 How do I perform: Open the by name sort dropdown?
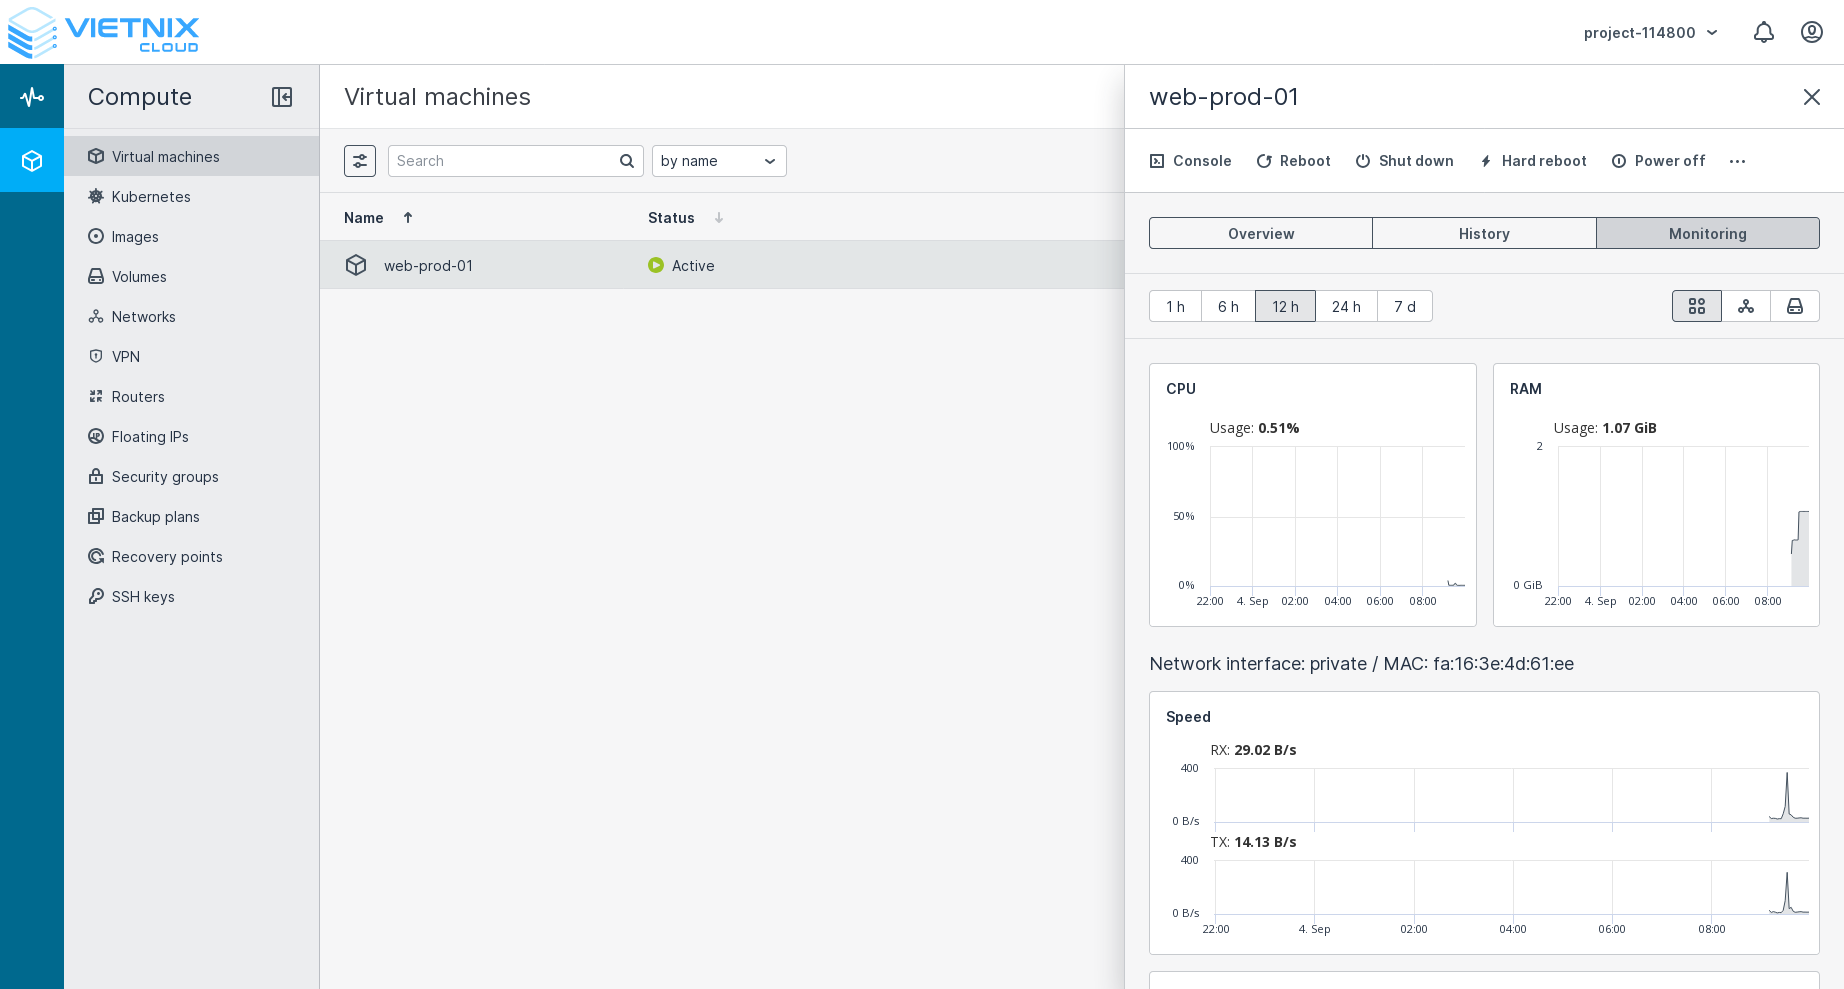tap(718, 160)
